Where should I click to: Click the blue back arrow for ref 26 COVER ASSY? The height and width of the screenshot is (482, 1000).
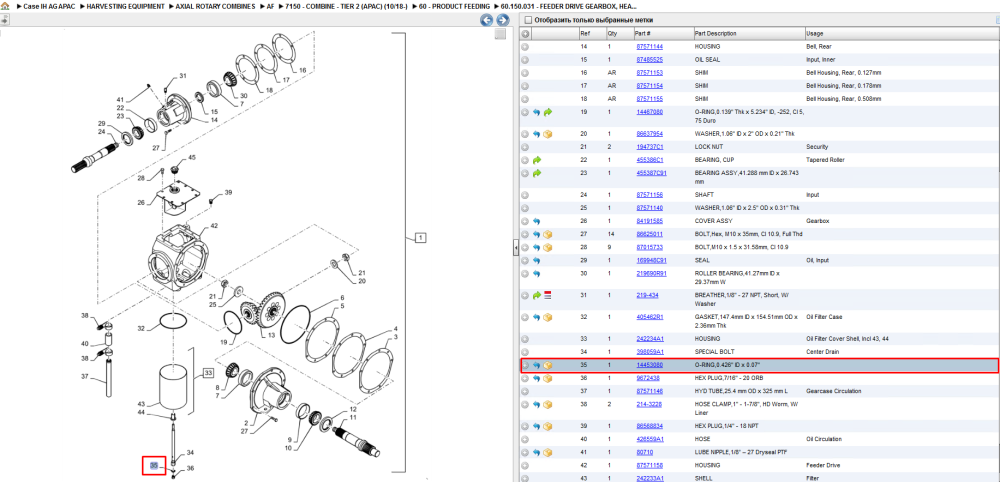536,221
